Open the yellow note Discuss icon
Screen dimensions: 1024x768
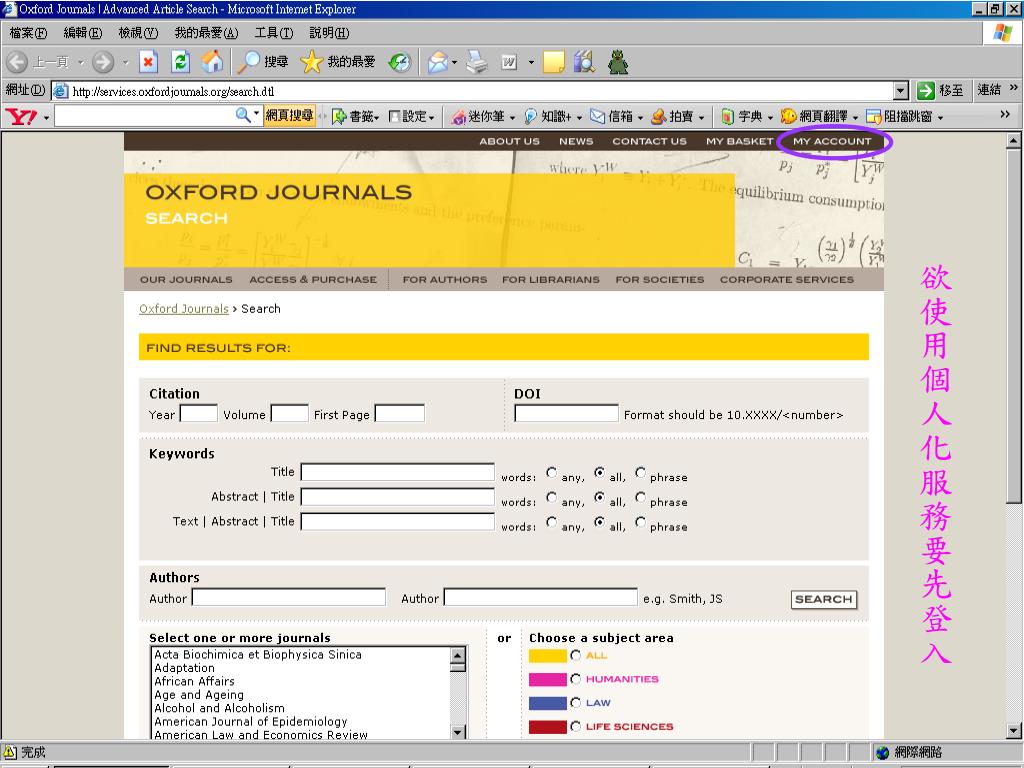click(x=553, y=62)
